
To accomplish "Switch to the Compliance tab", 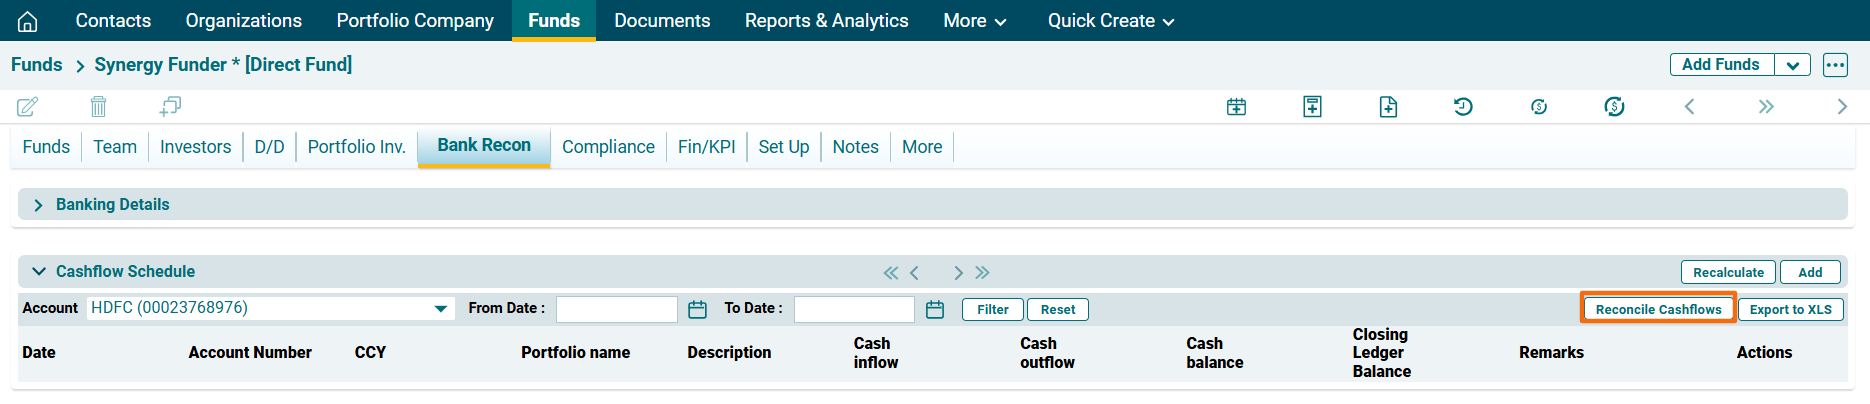I will [x=608, y=147].
